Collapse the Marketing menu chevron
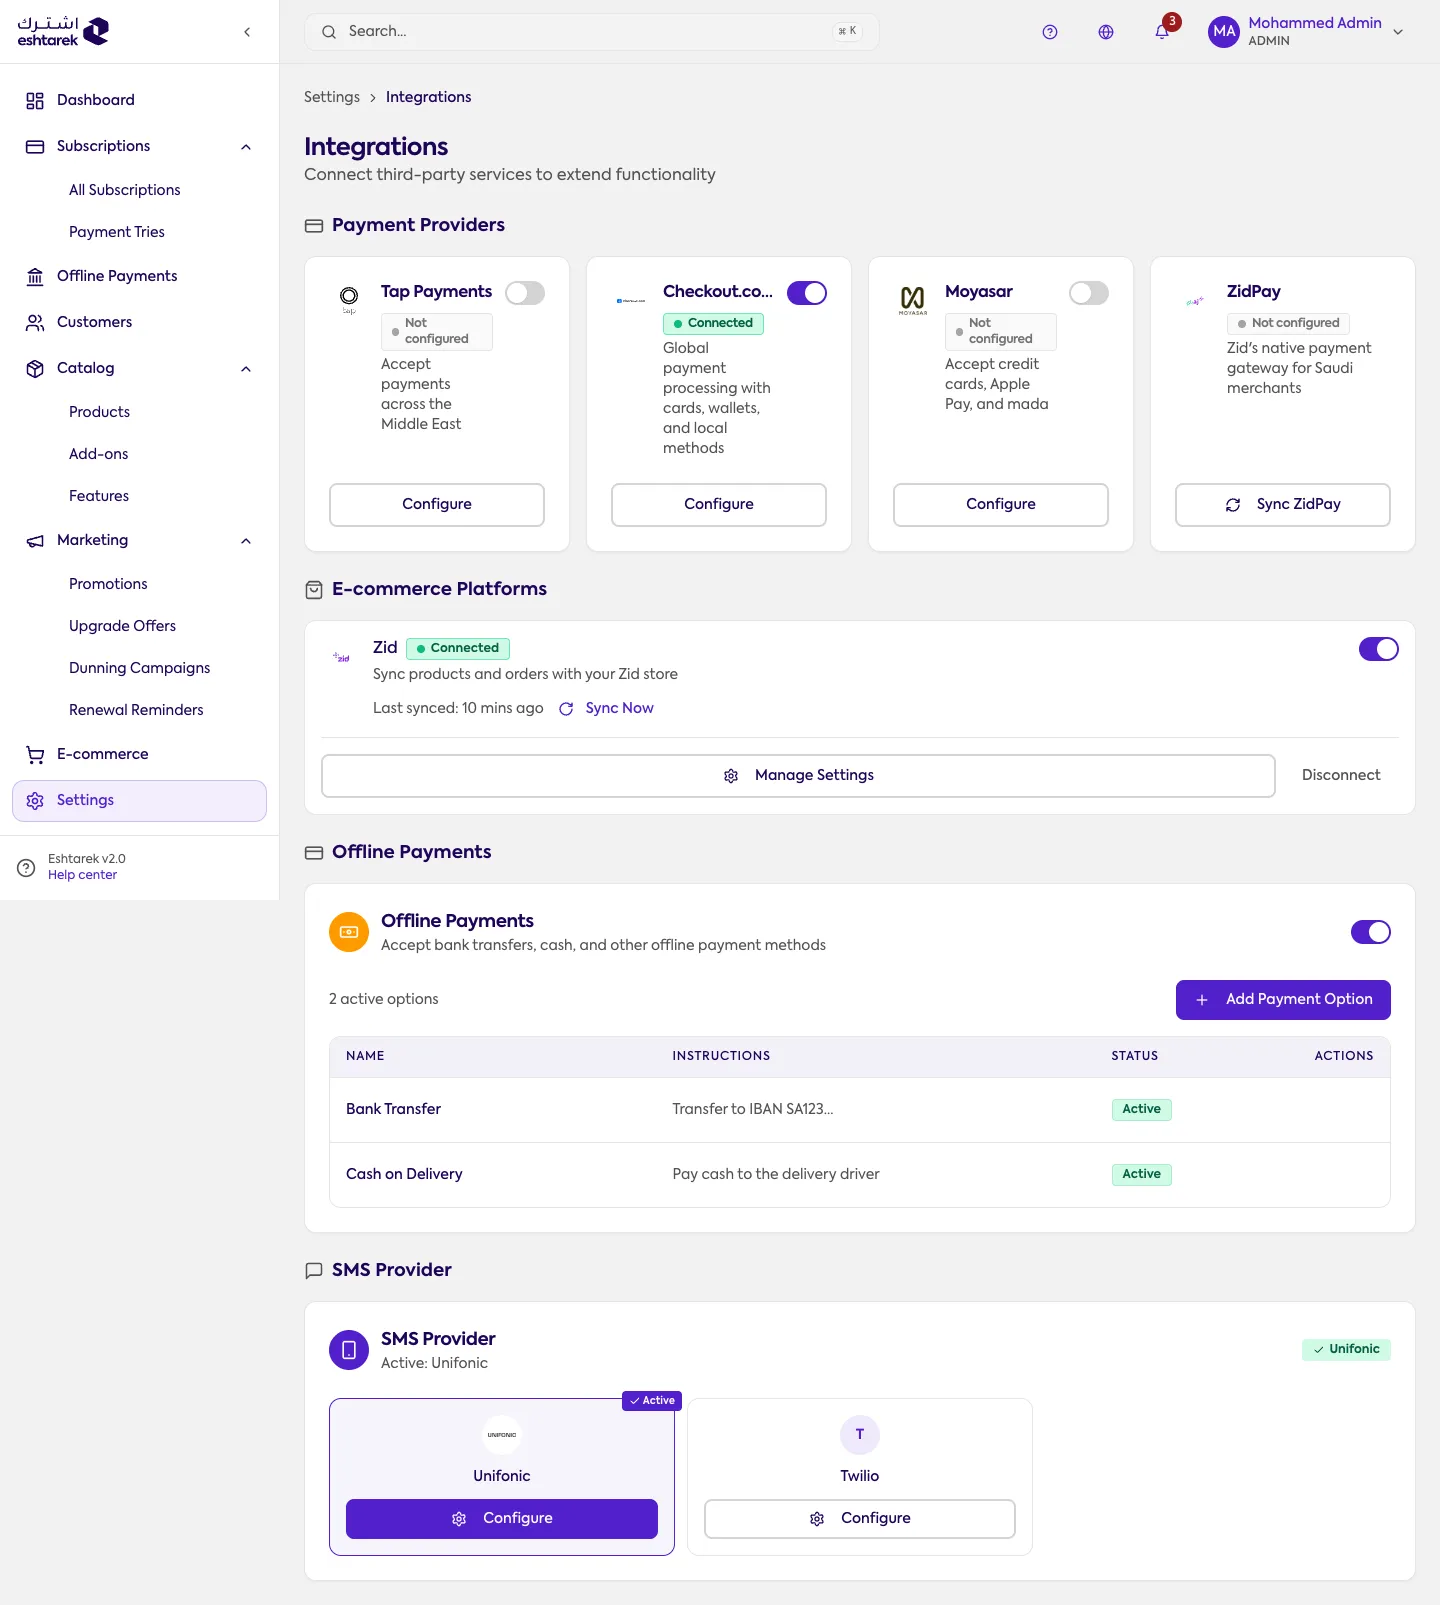The height and width of the screenshot is (1605, 1440). click(246, 541)
